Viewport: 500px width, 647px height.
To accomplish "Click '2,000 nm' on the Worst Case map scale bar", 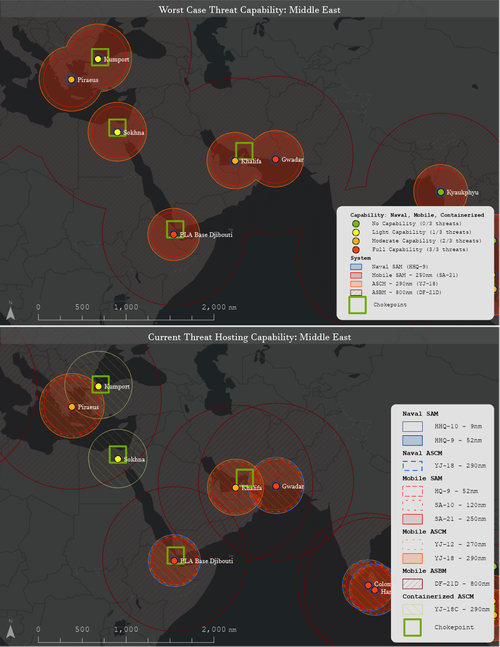I will pyautogui.click(x=219, y=307).
